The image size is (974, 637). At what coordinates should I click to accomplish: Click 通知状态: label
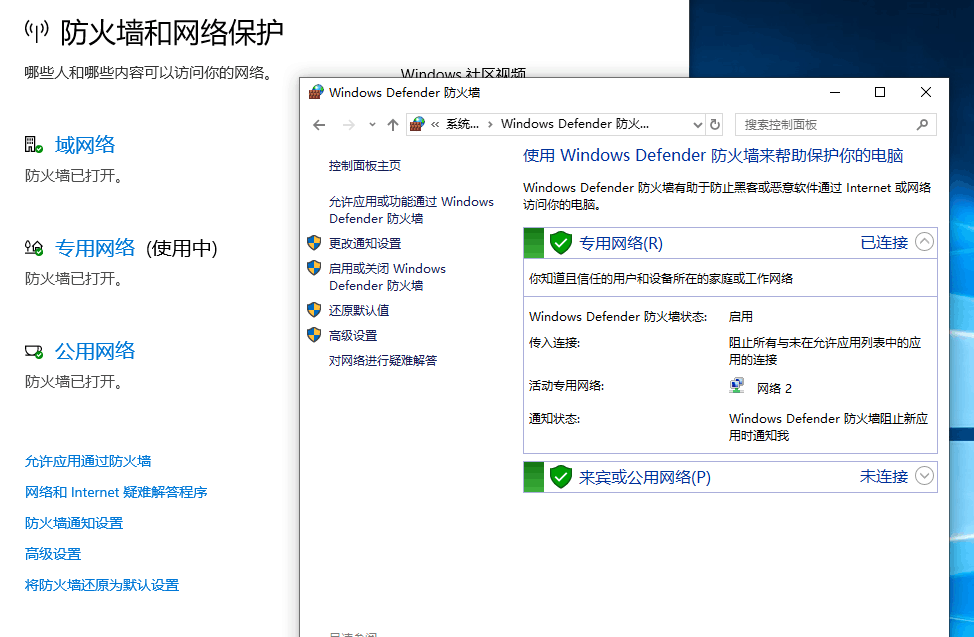point(554,419)
